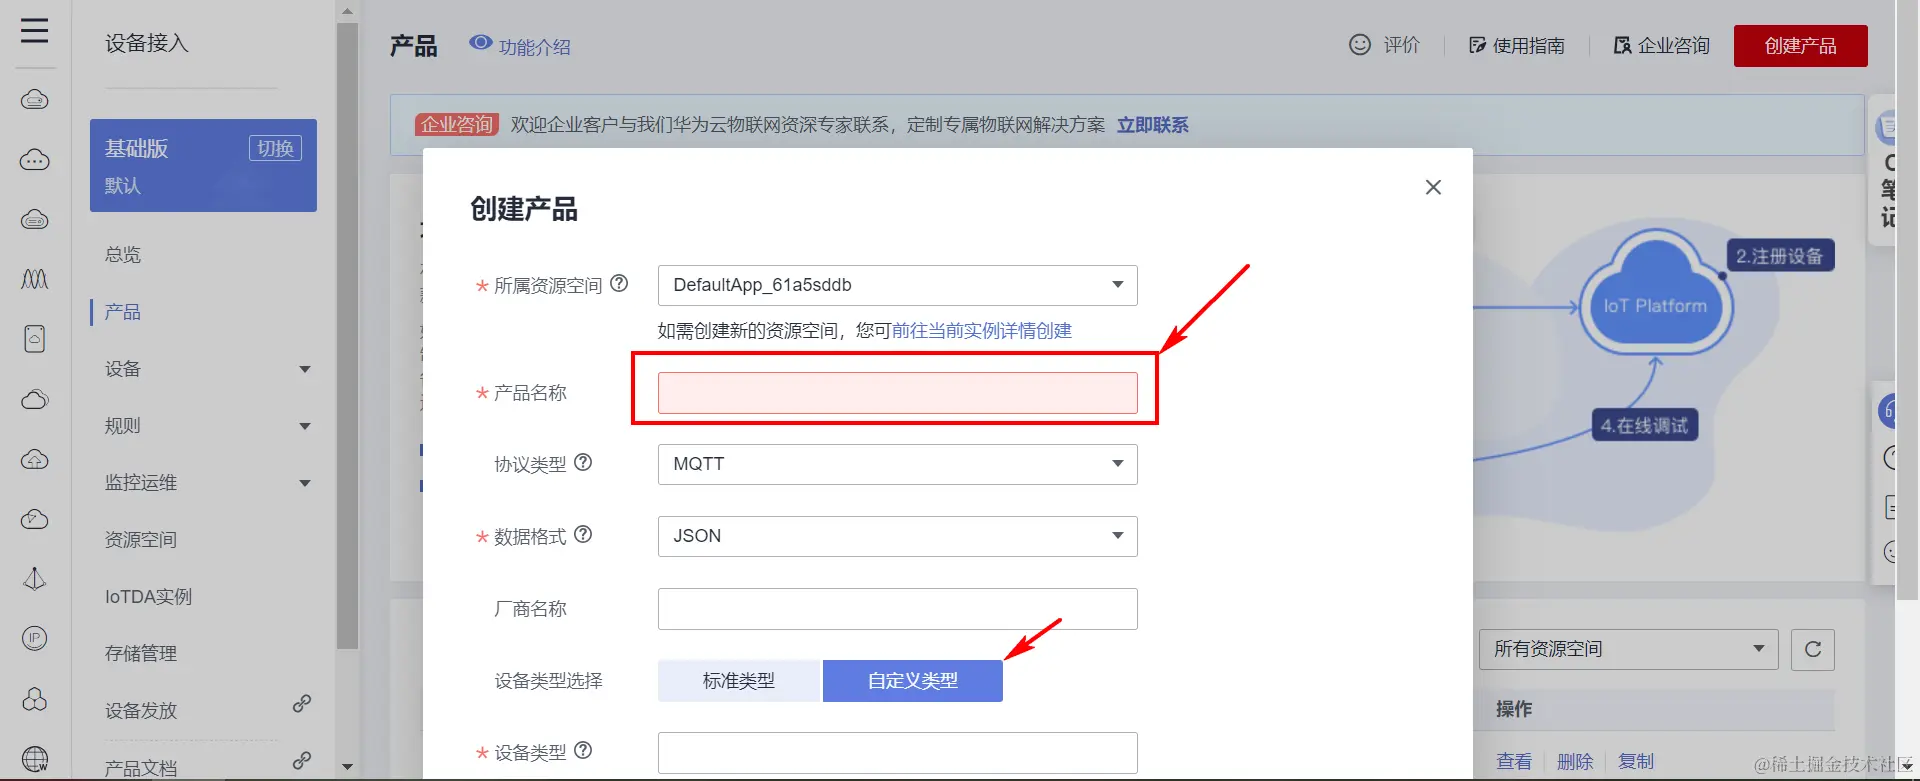
Task: Expand the 设备 sidebar menu
Action: [x=305, y=370]
